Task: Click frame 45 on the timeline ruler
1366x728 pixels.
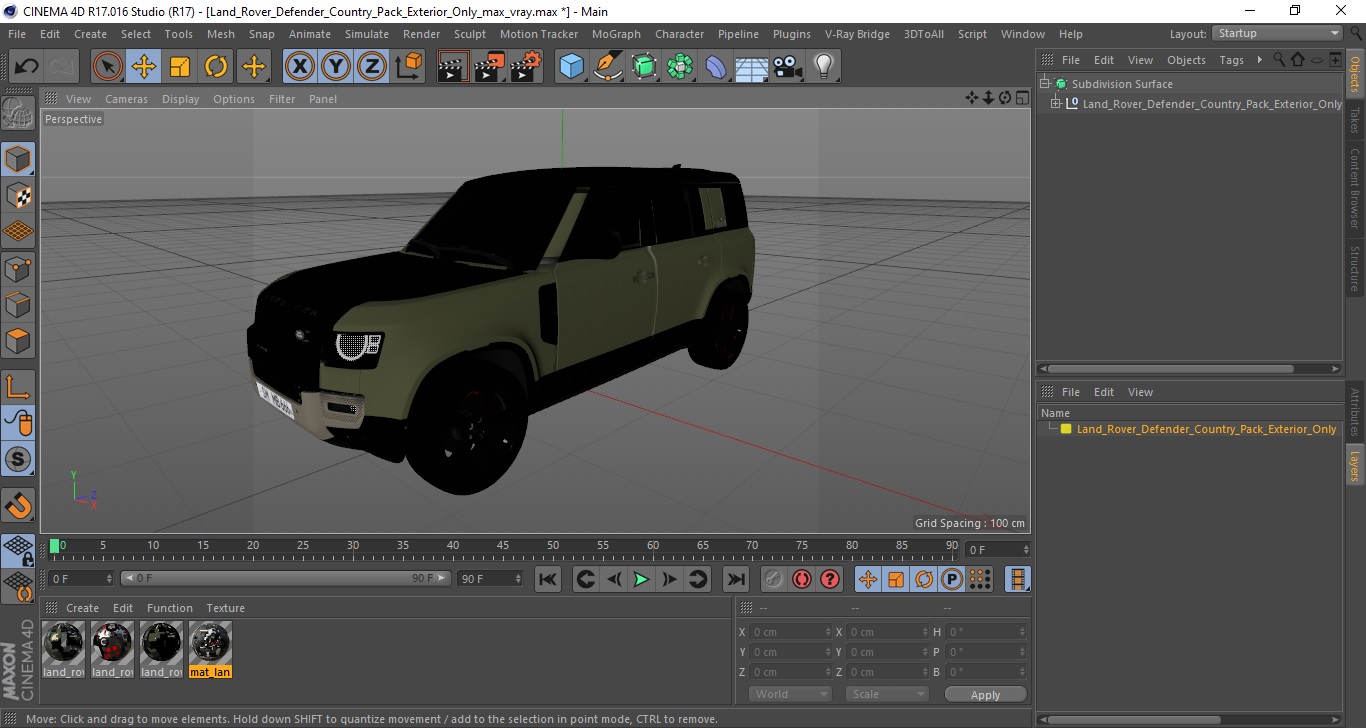Action: tap(453, 546)
